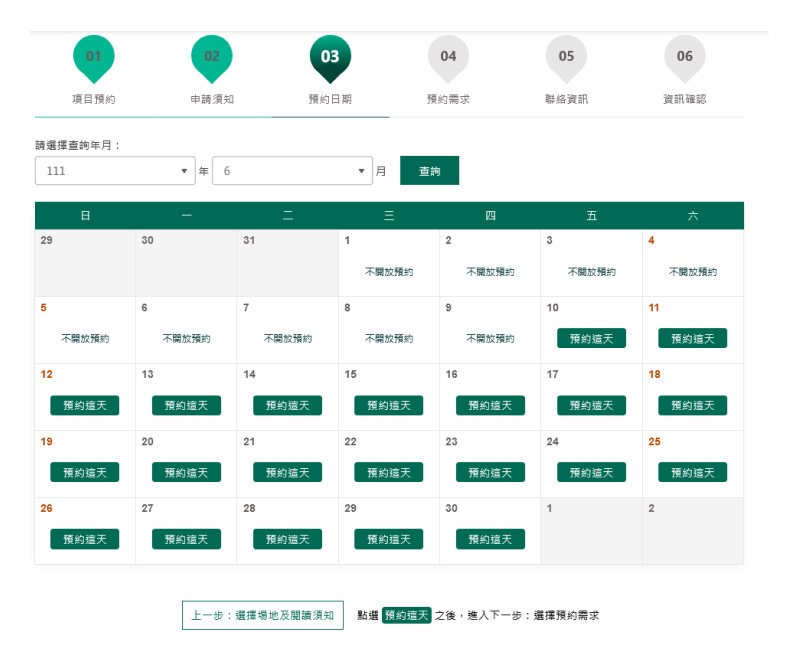Reserve June 18 using 預約這天

[692, 405]
